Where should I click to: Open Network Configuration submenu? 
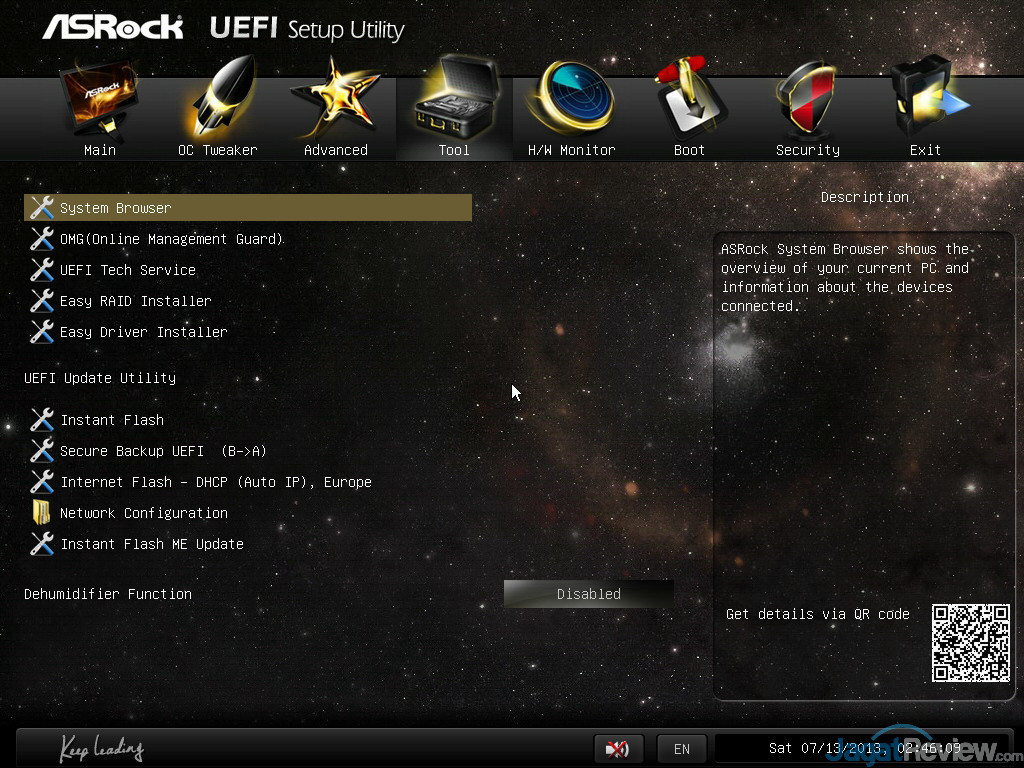click(x=144, y=513)
